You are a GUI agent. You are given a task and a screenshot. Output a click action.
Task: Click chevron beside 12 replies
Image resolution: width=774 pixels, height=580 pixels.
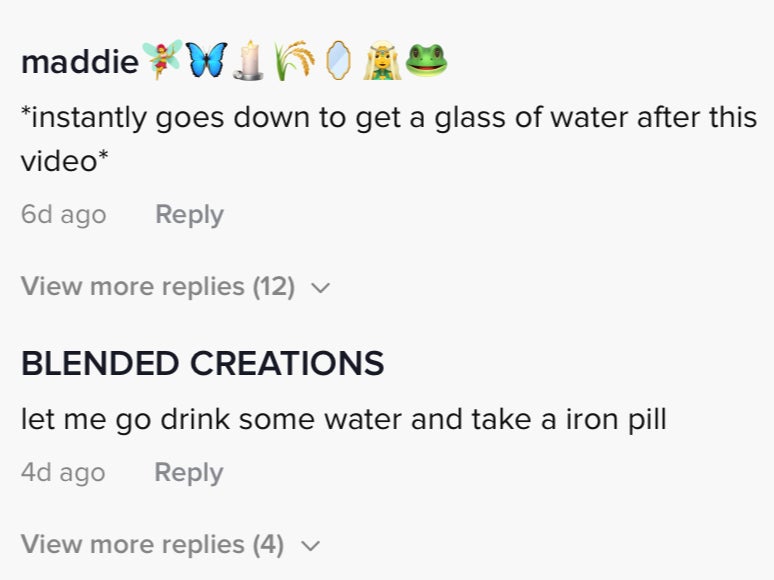321,287
